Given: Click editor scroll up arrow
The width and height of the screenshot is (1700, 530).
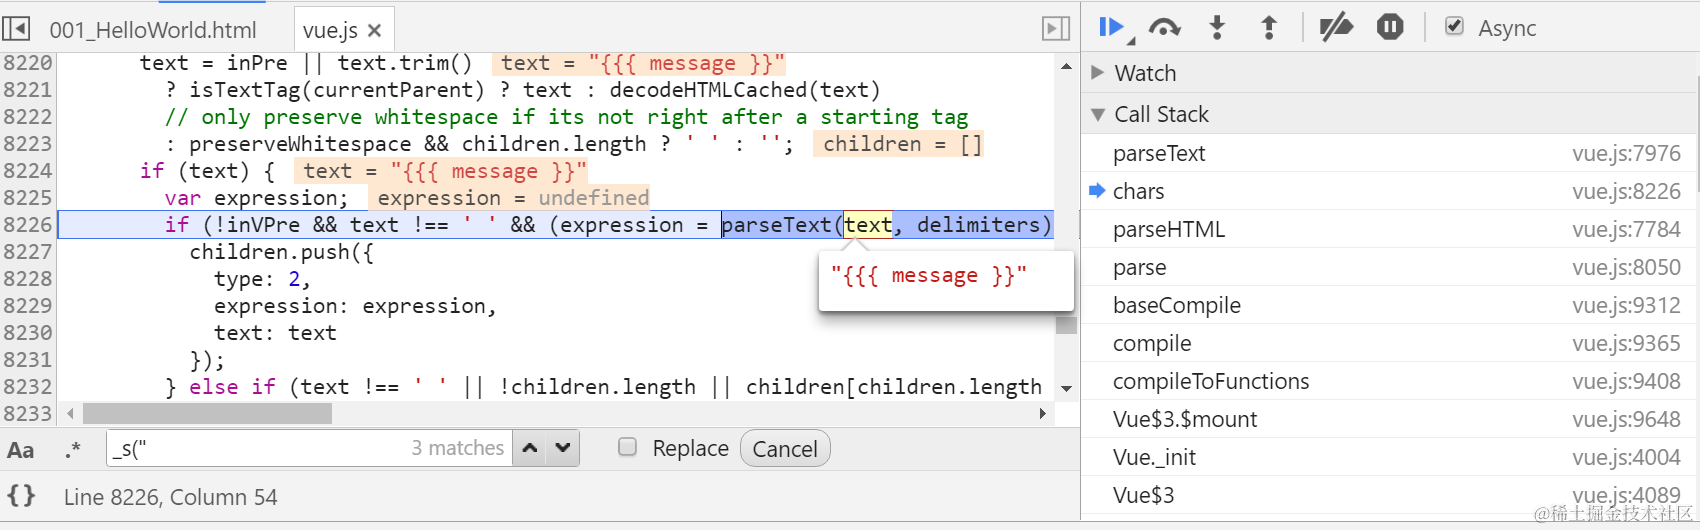Looking at the screenshot, I should coord(1066,66).
